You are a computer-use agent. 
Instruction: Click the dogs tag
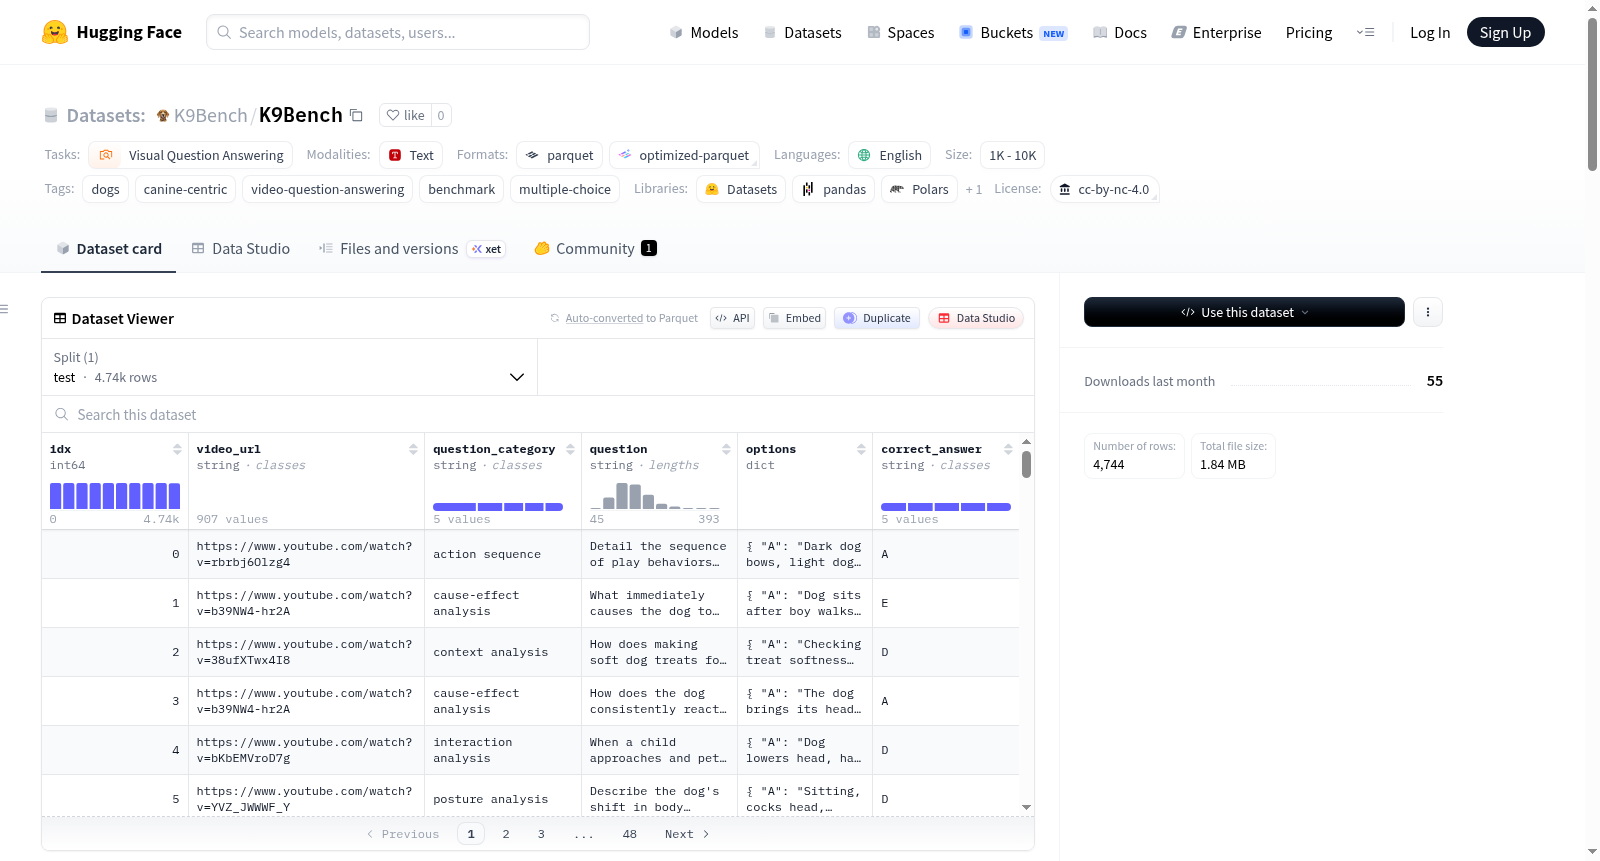105,189
